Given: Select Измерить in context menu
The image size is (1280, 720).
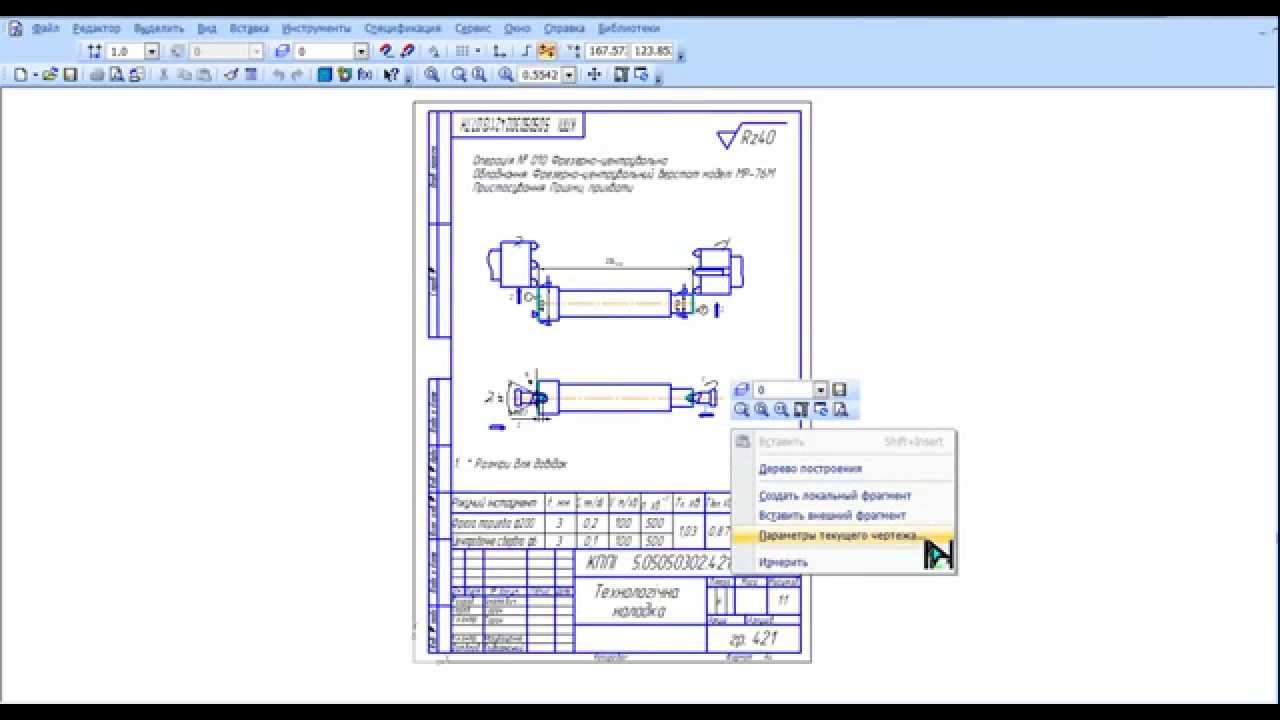Looking at the screenshot, I should 783,562.
